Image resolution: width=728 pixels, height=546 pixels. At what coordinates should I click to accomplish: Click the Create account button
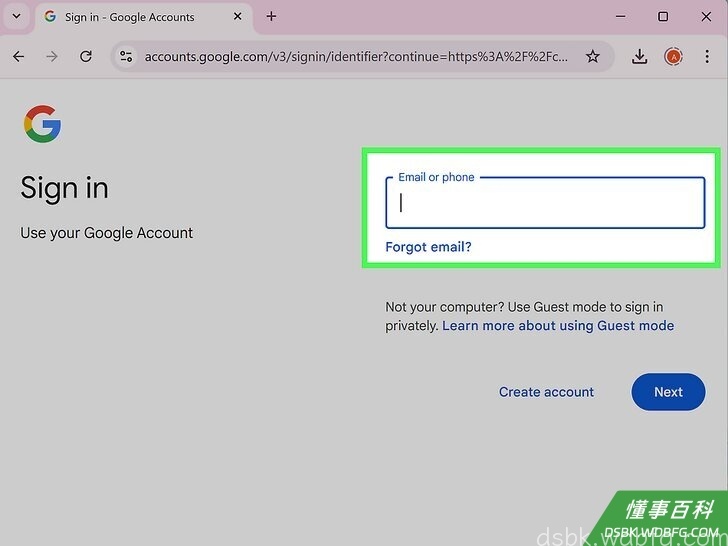pyautogui.click(x=546, y=392)
